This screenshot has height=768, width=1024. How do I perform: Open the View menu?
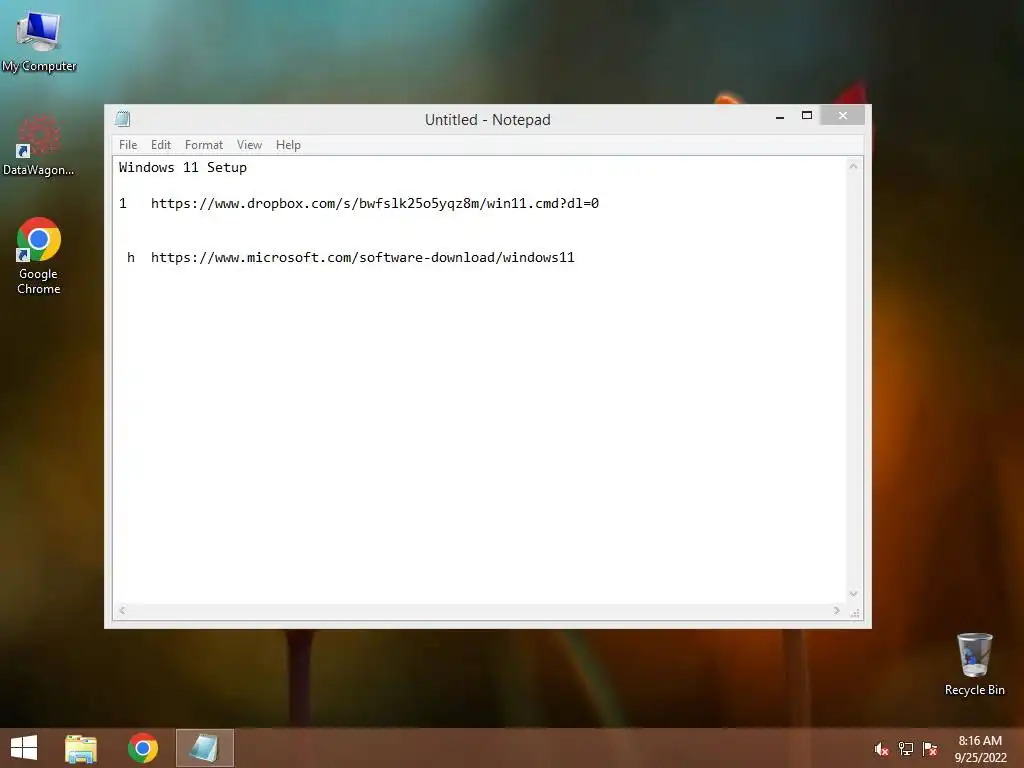(249, 145)
